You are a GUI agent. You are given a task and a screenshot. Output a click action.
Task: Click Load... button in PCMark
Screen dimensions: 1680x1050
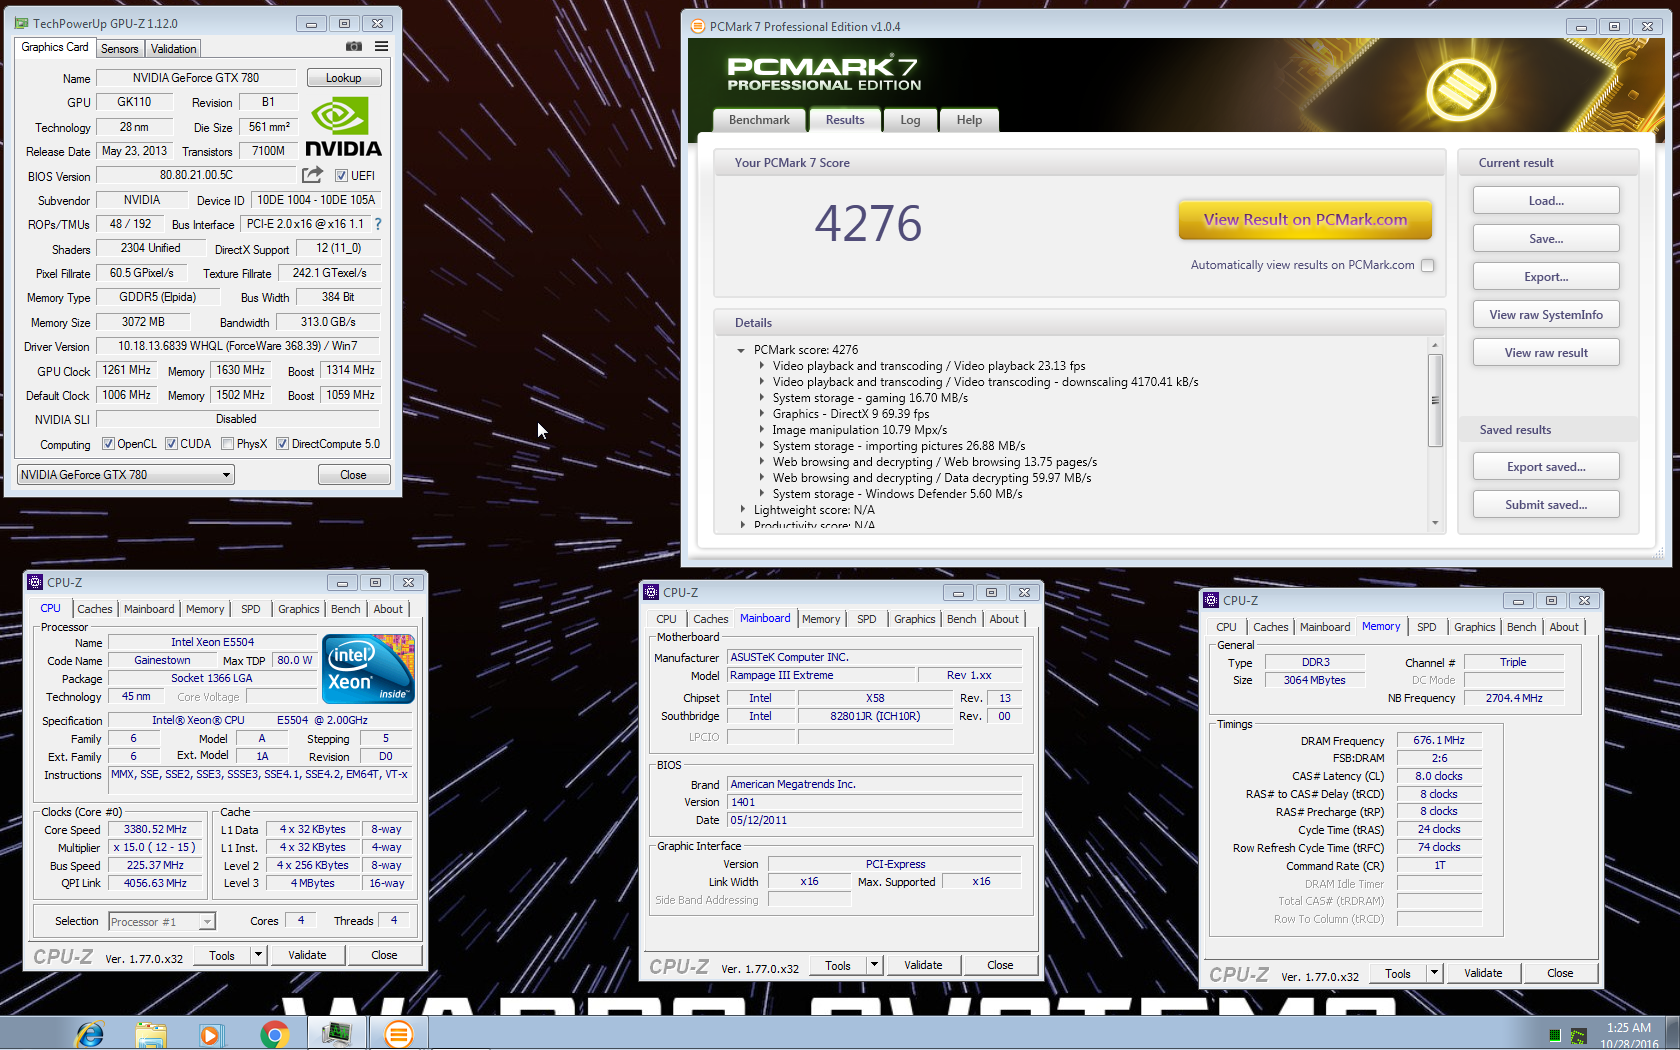[1546, 201]
